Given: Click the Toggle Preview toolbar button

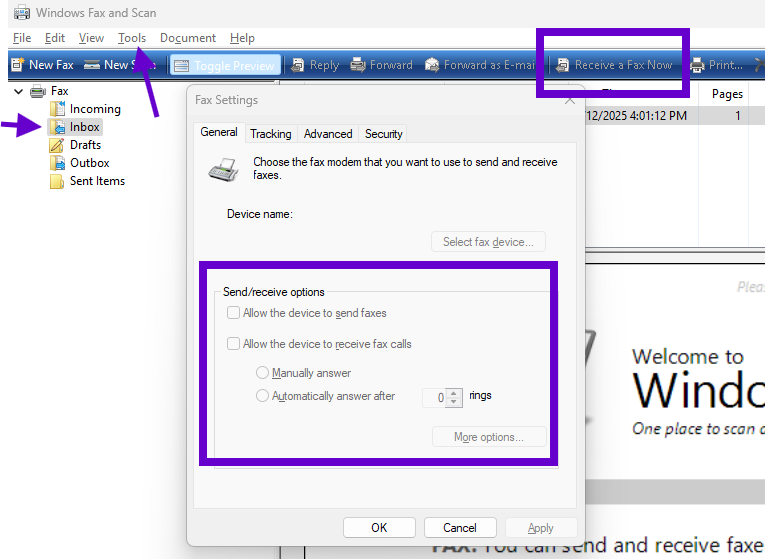Looking at the screenshot, I should tap(225, 65).
